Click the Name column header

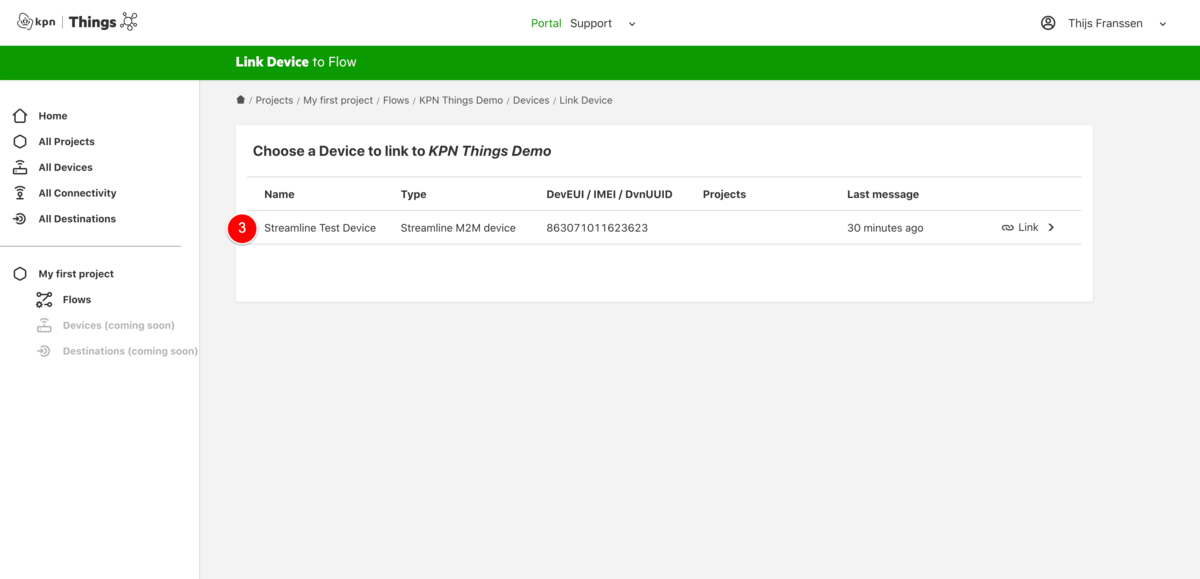pos(279,194)
